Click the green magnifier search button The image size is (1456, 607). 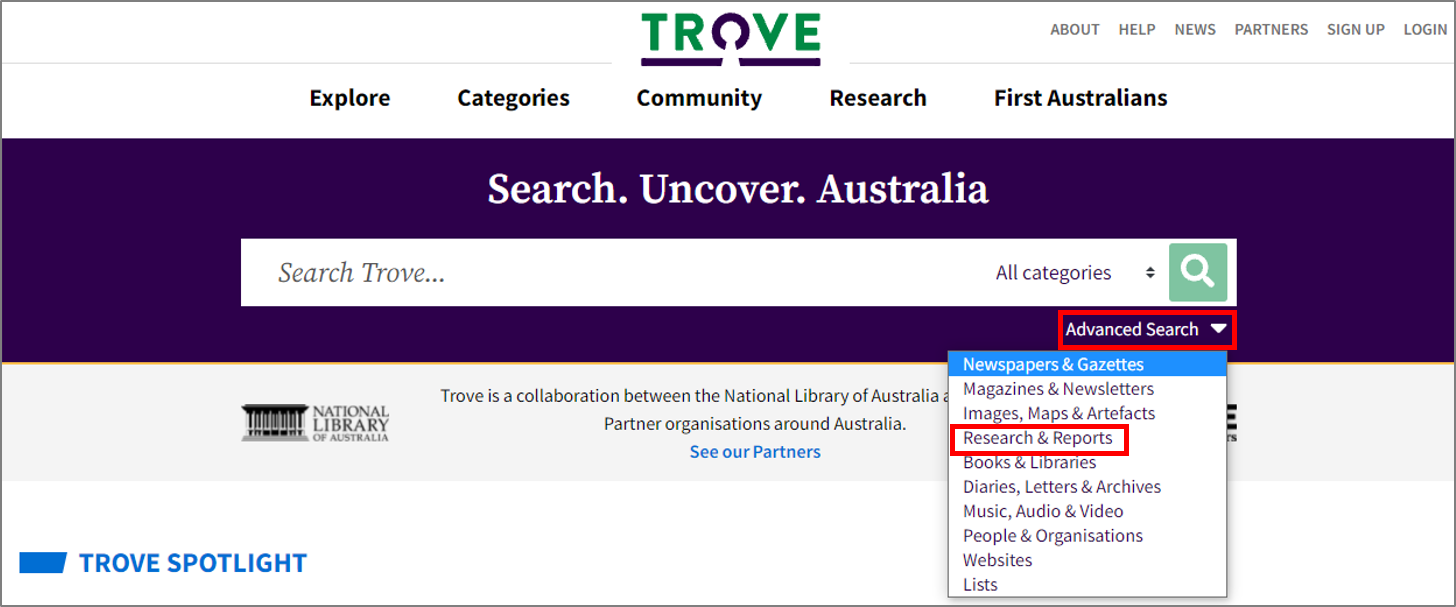1198,272
